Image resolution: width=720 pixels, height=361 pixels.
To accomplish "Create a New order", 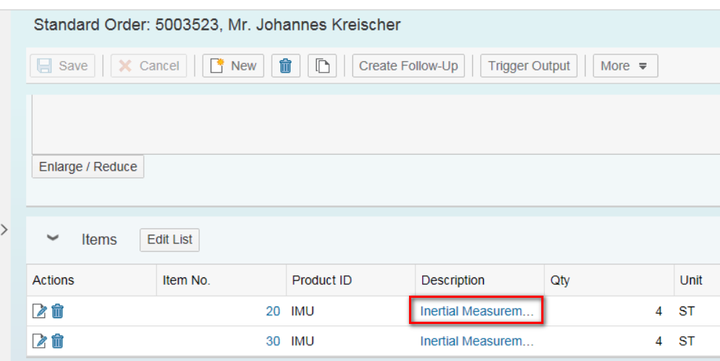I will [233, 66].
